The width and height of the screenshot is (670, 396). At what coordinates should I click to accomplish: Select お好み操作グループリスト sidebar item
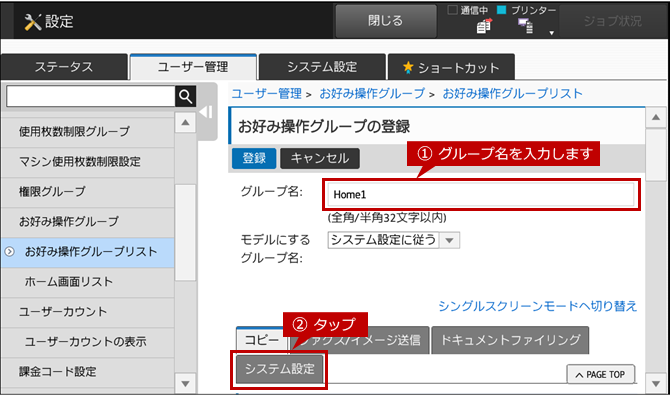(88, 252)
